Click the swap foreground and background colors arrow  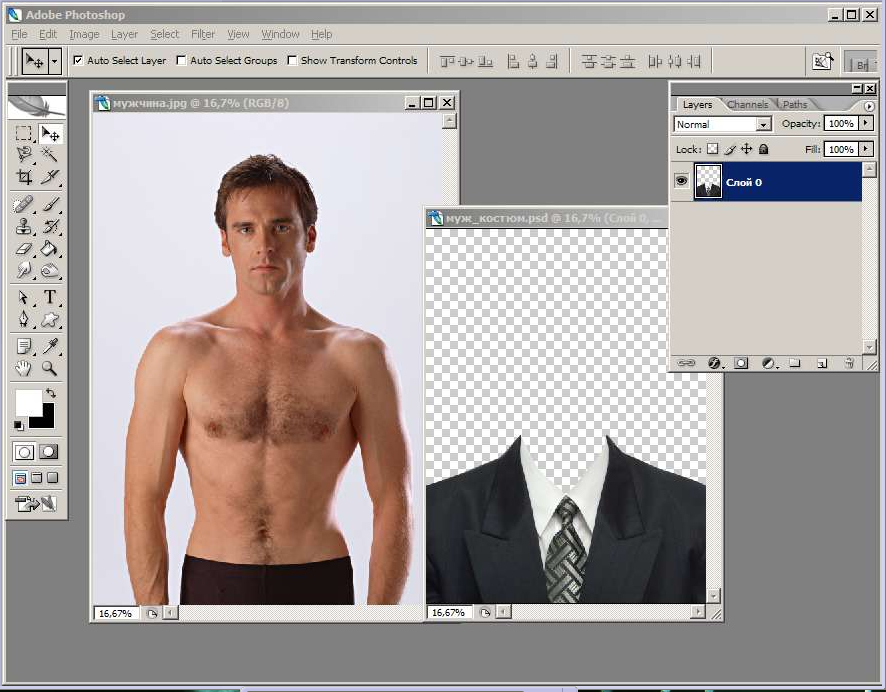point(51,393)
